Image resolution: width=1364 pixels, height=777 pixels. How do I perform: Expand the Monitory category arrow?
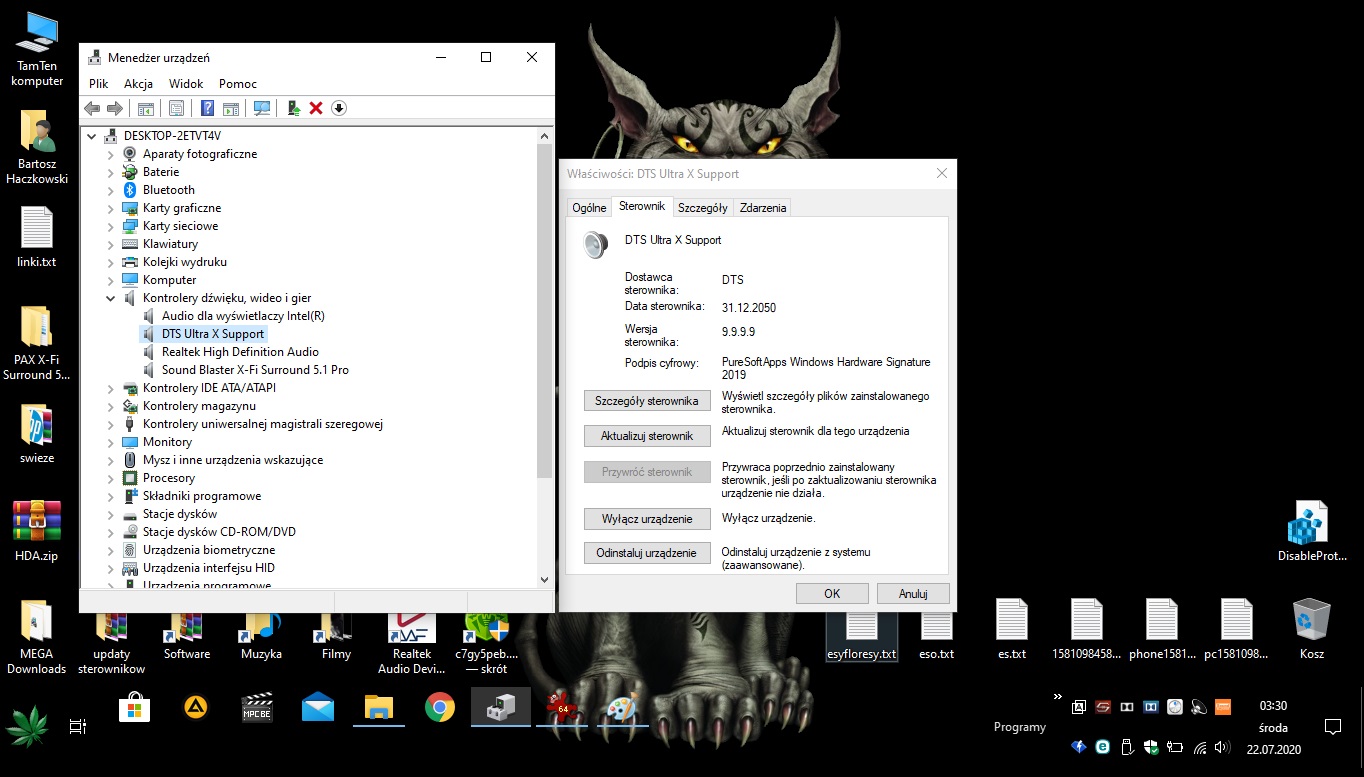click(x=111, y=442)
